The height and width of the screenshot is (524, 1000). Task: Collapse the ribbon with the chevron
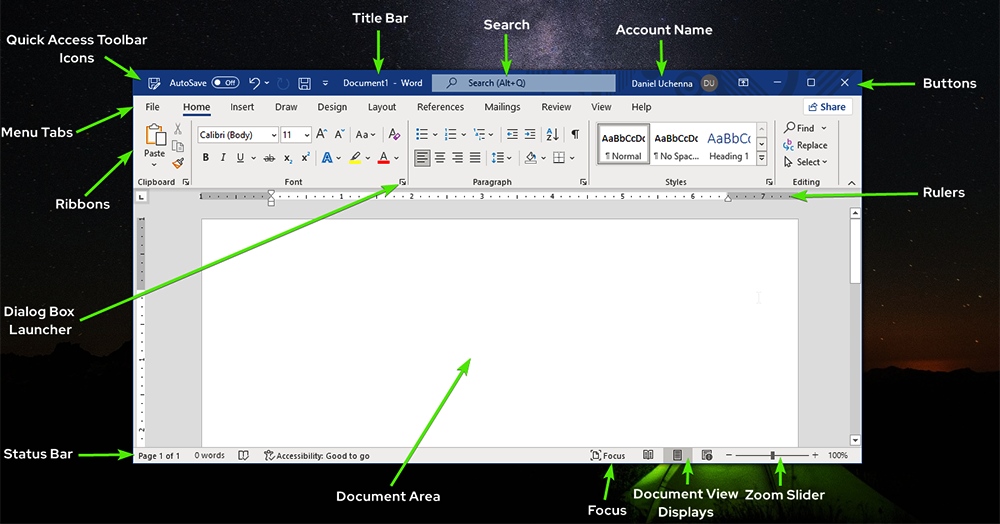(851, 183)
